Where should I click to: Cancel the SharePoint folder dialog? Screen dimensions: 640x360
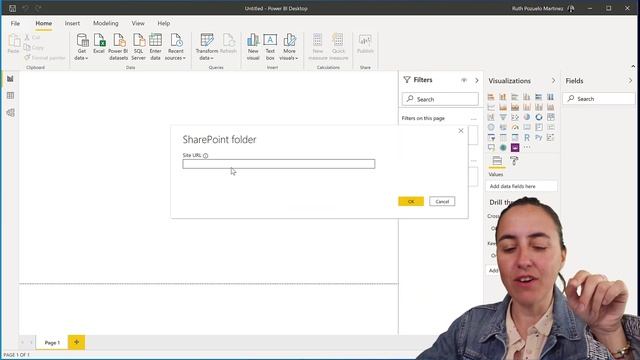pyautogui.click(x=442, y=201)
